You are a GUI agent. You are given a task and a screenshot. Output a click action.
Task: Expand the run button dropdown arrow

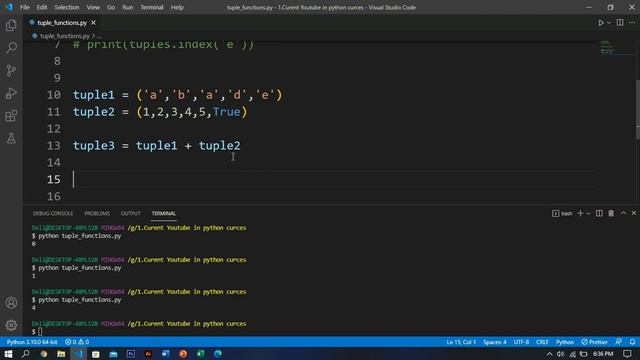(609, 23)
